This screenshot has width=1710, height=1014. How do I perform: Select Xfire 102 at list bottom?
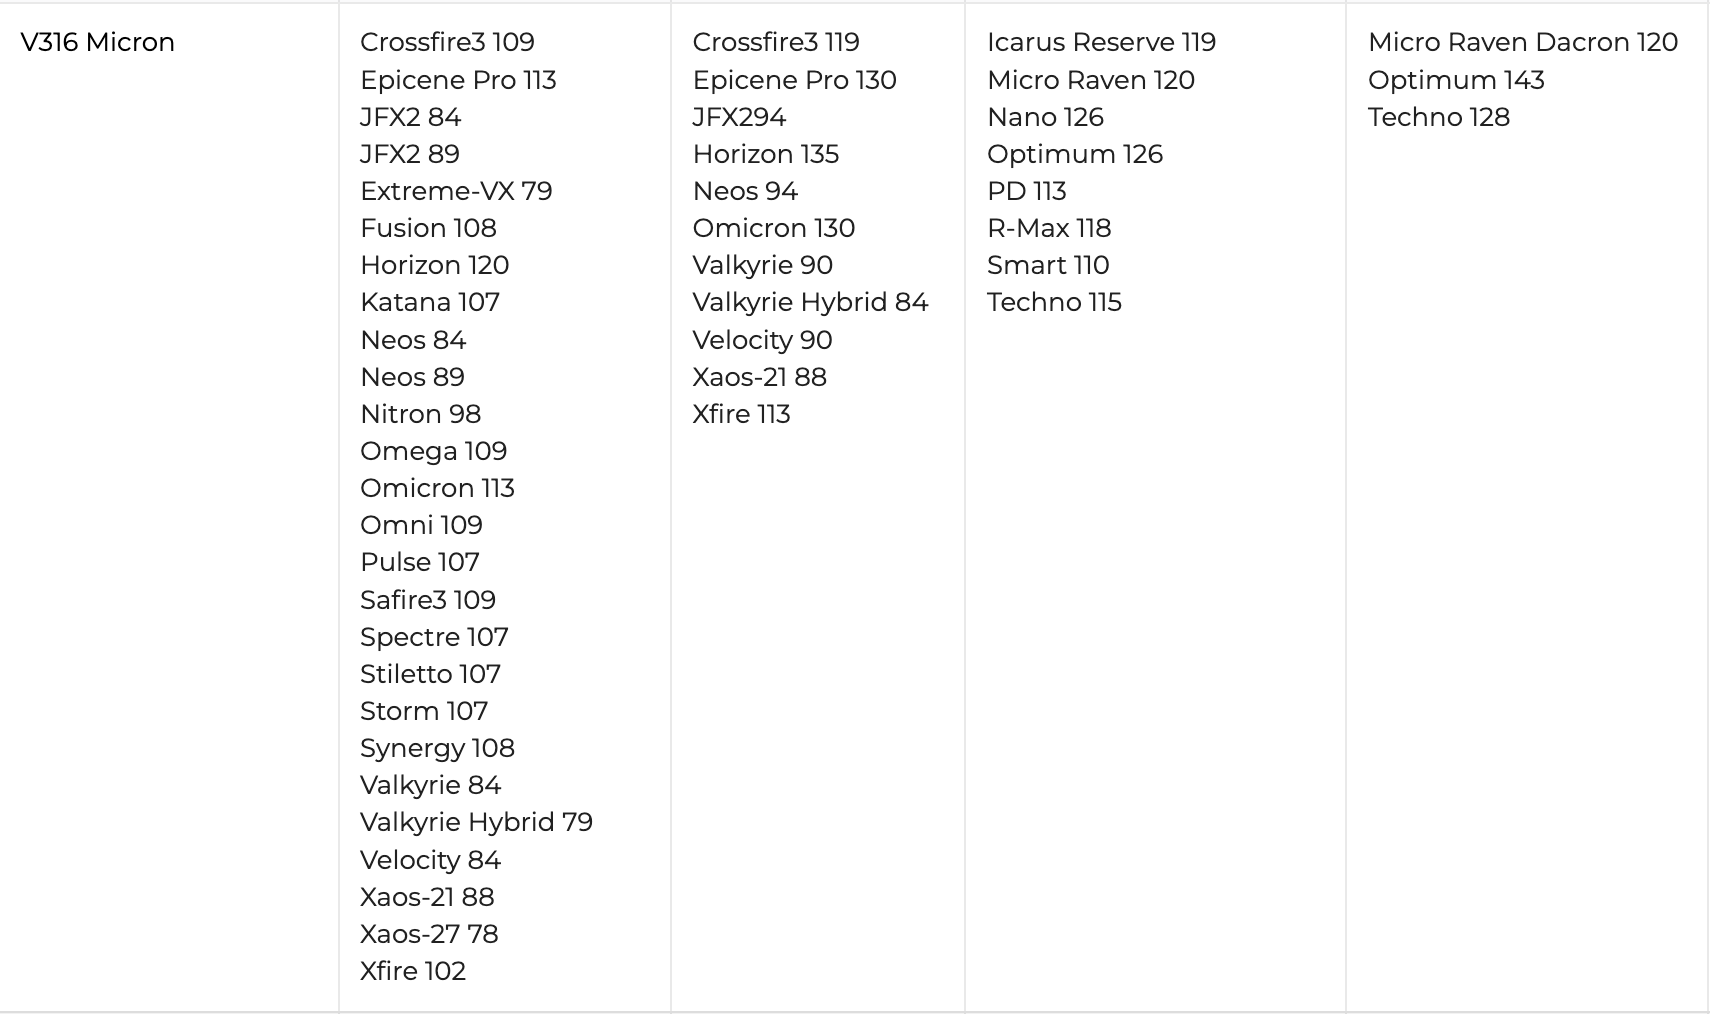click(x=413, y=971)
